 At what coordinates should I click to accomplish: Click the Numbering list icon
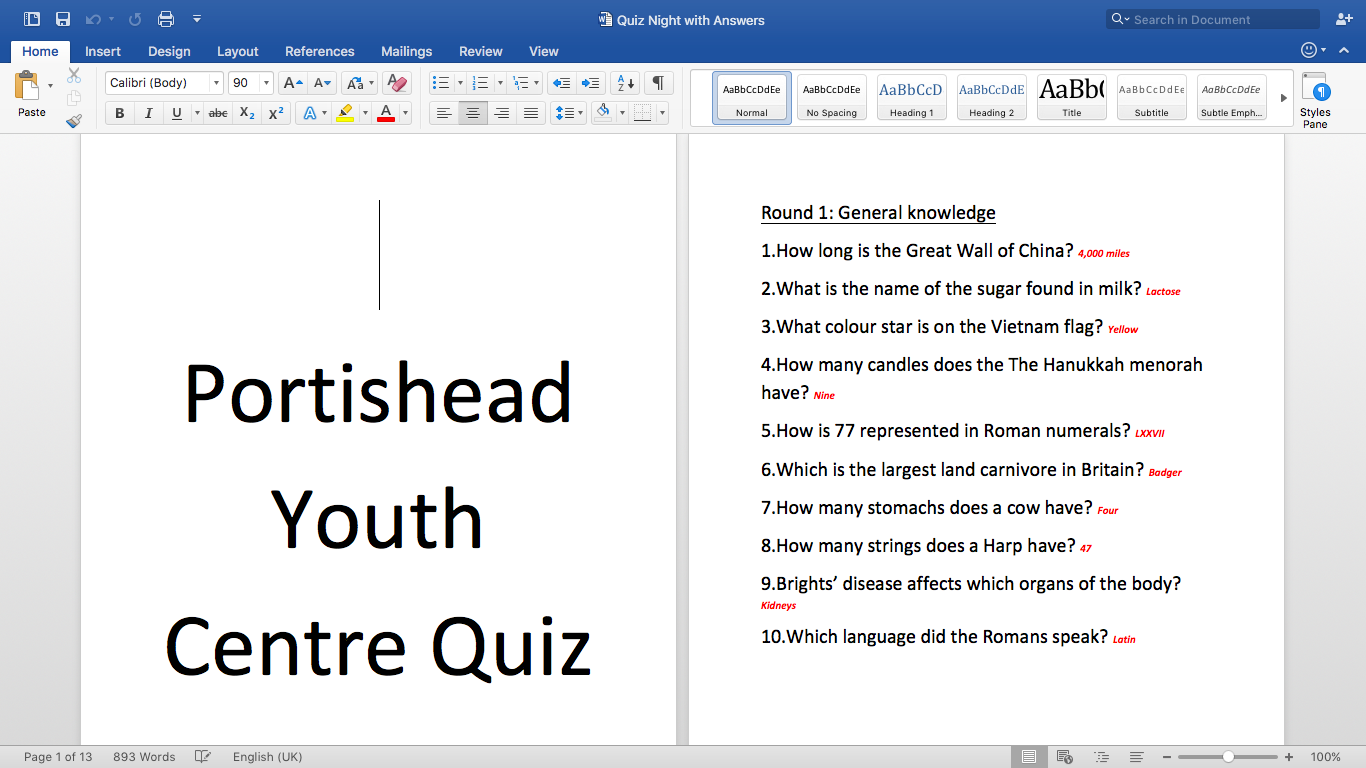(481, 83)
